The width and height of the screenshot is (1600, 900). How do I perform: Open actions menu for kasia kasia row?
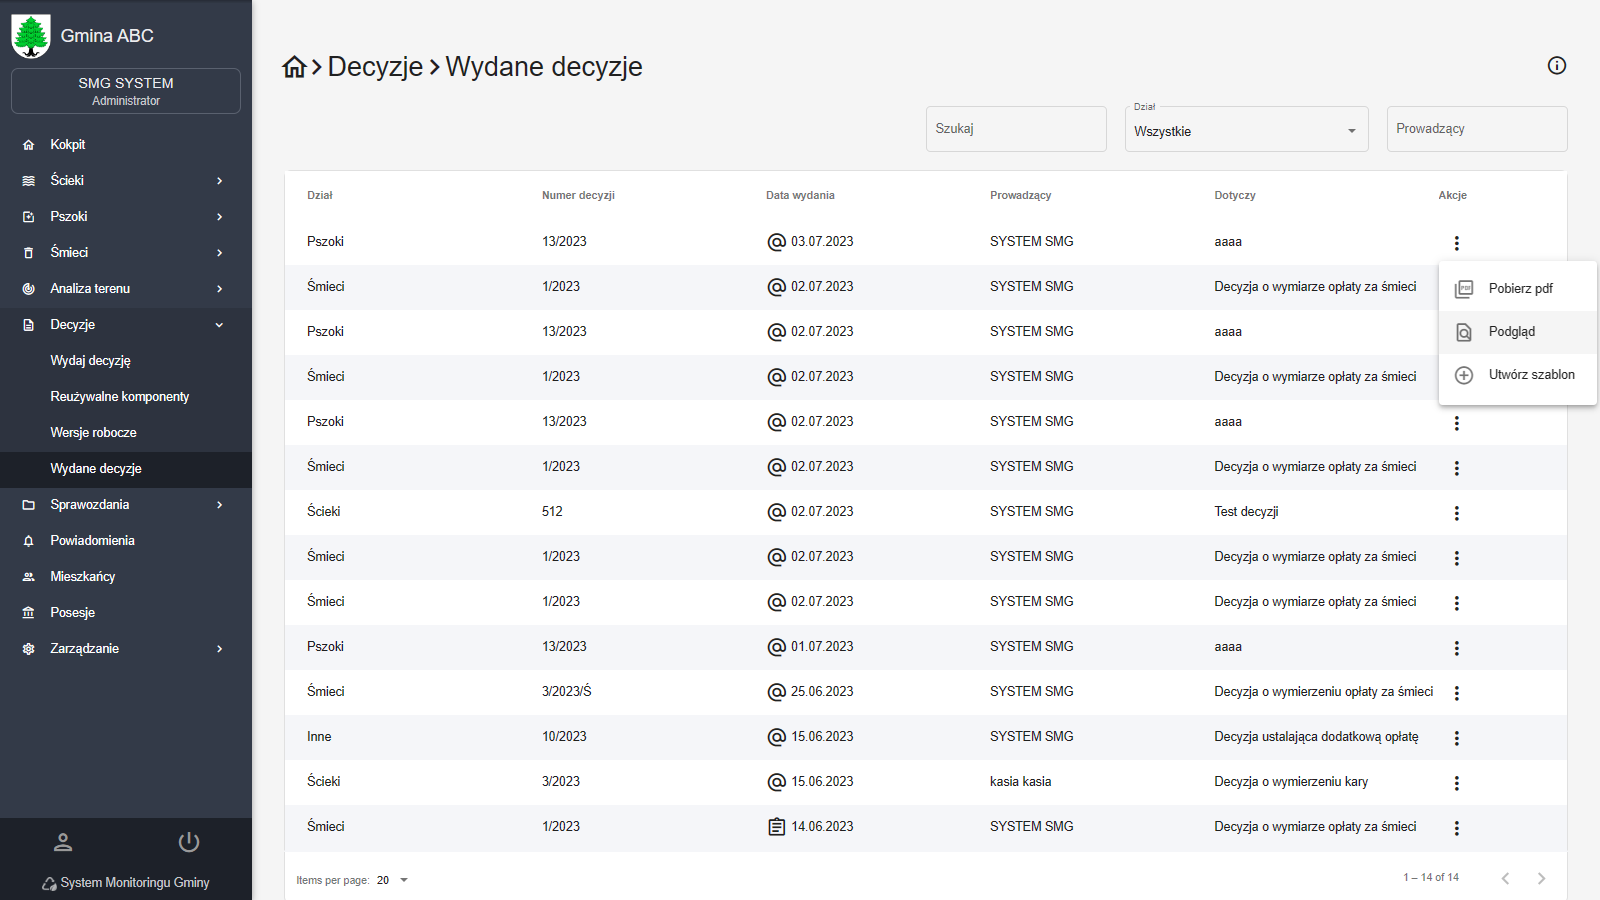[x=1456, y=783]
